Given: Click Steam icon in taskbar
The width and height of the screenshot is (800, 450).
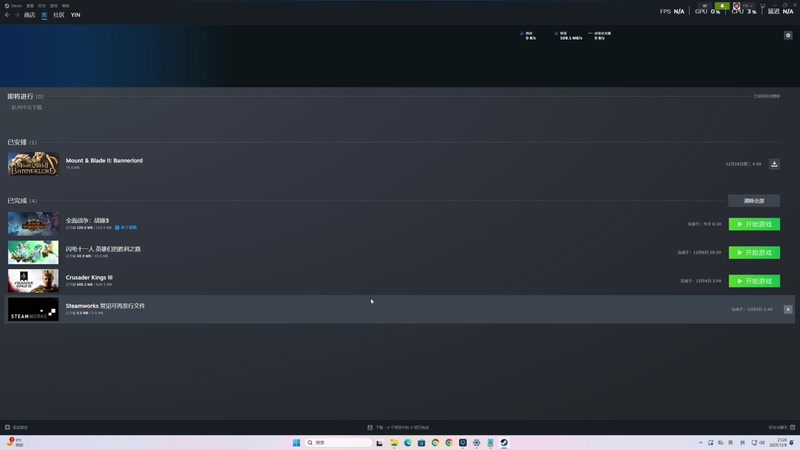Looking at the screenshot, I should (x=504, y=442).
